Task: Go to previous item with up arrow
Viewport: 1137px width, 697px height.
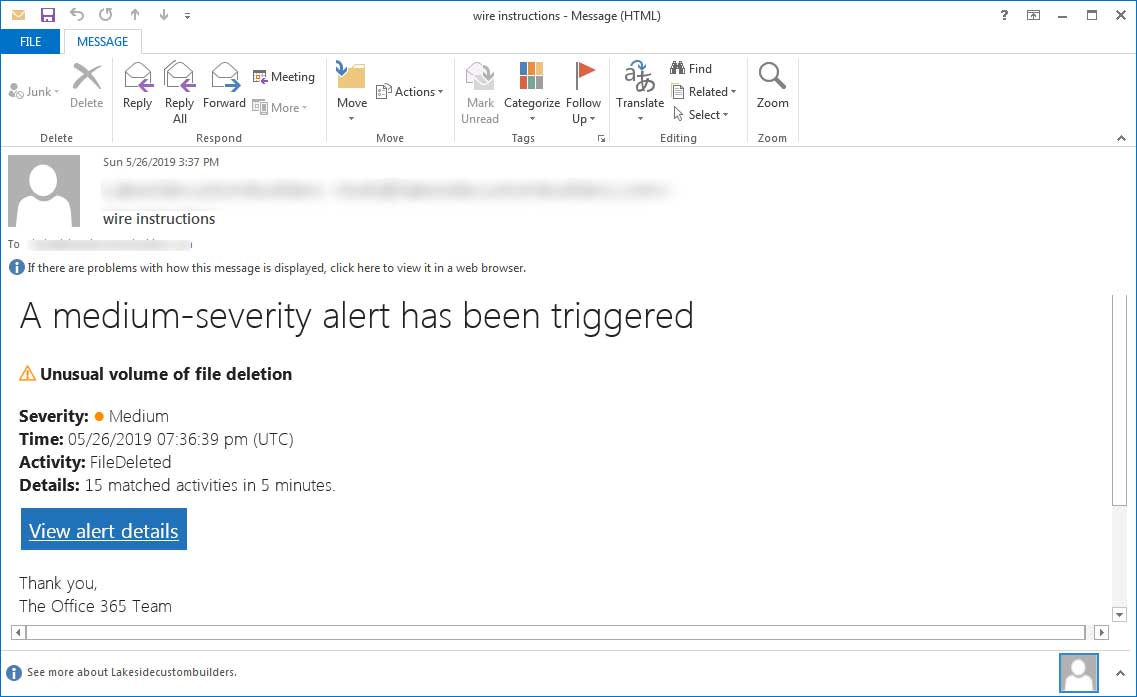Action: (x=135, y=15)
